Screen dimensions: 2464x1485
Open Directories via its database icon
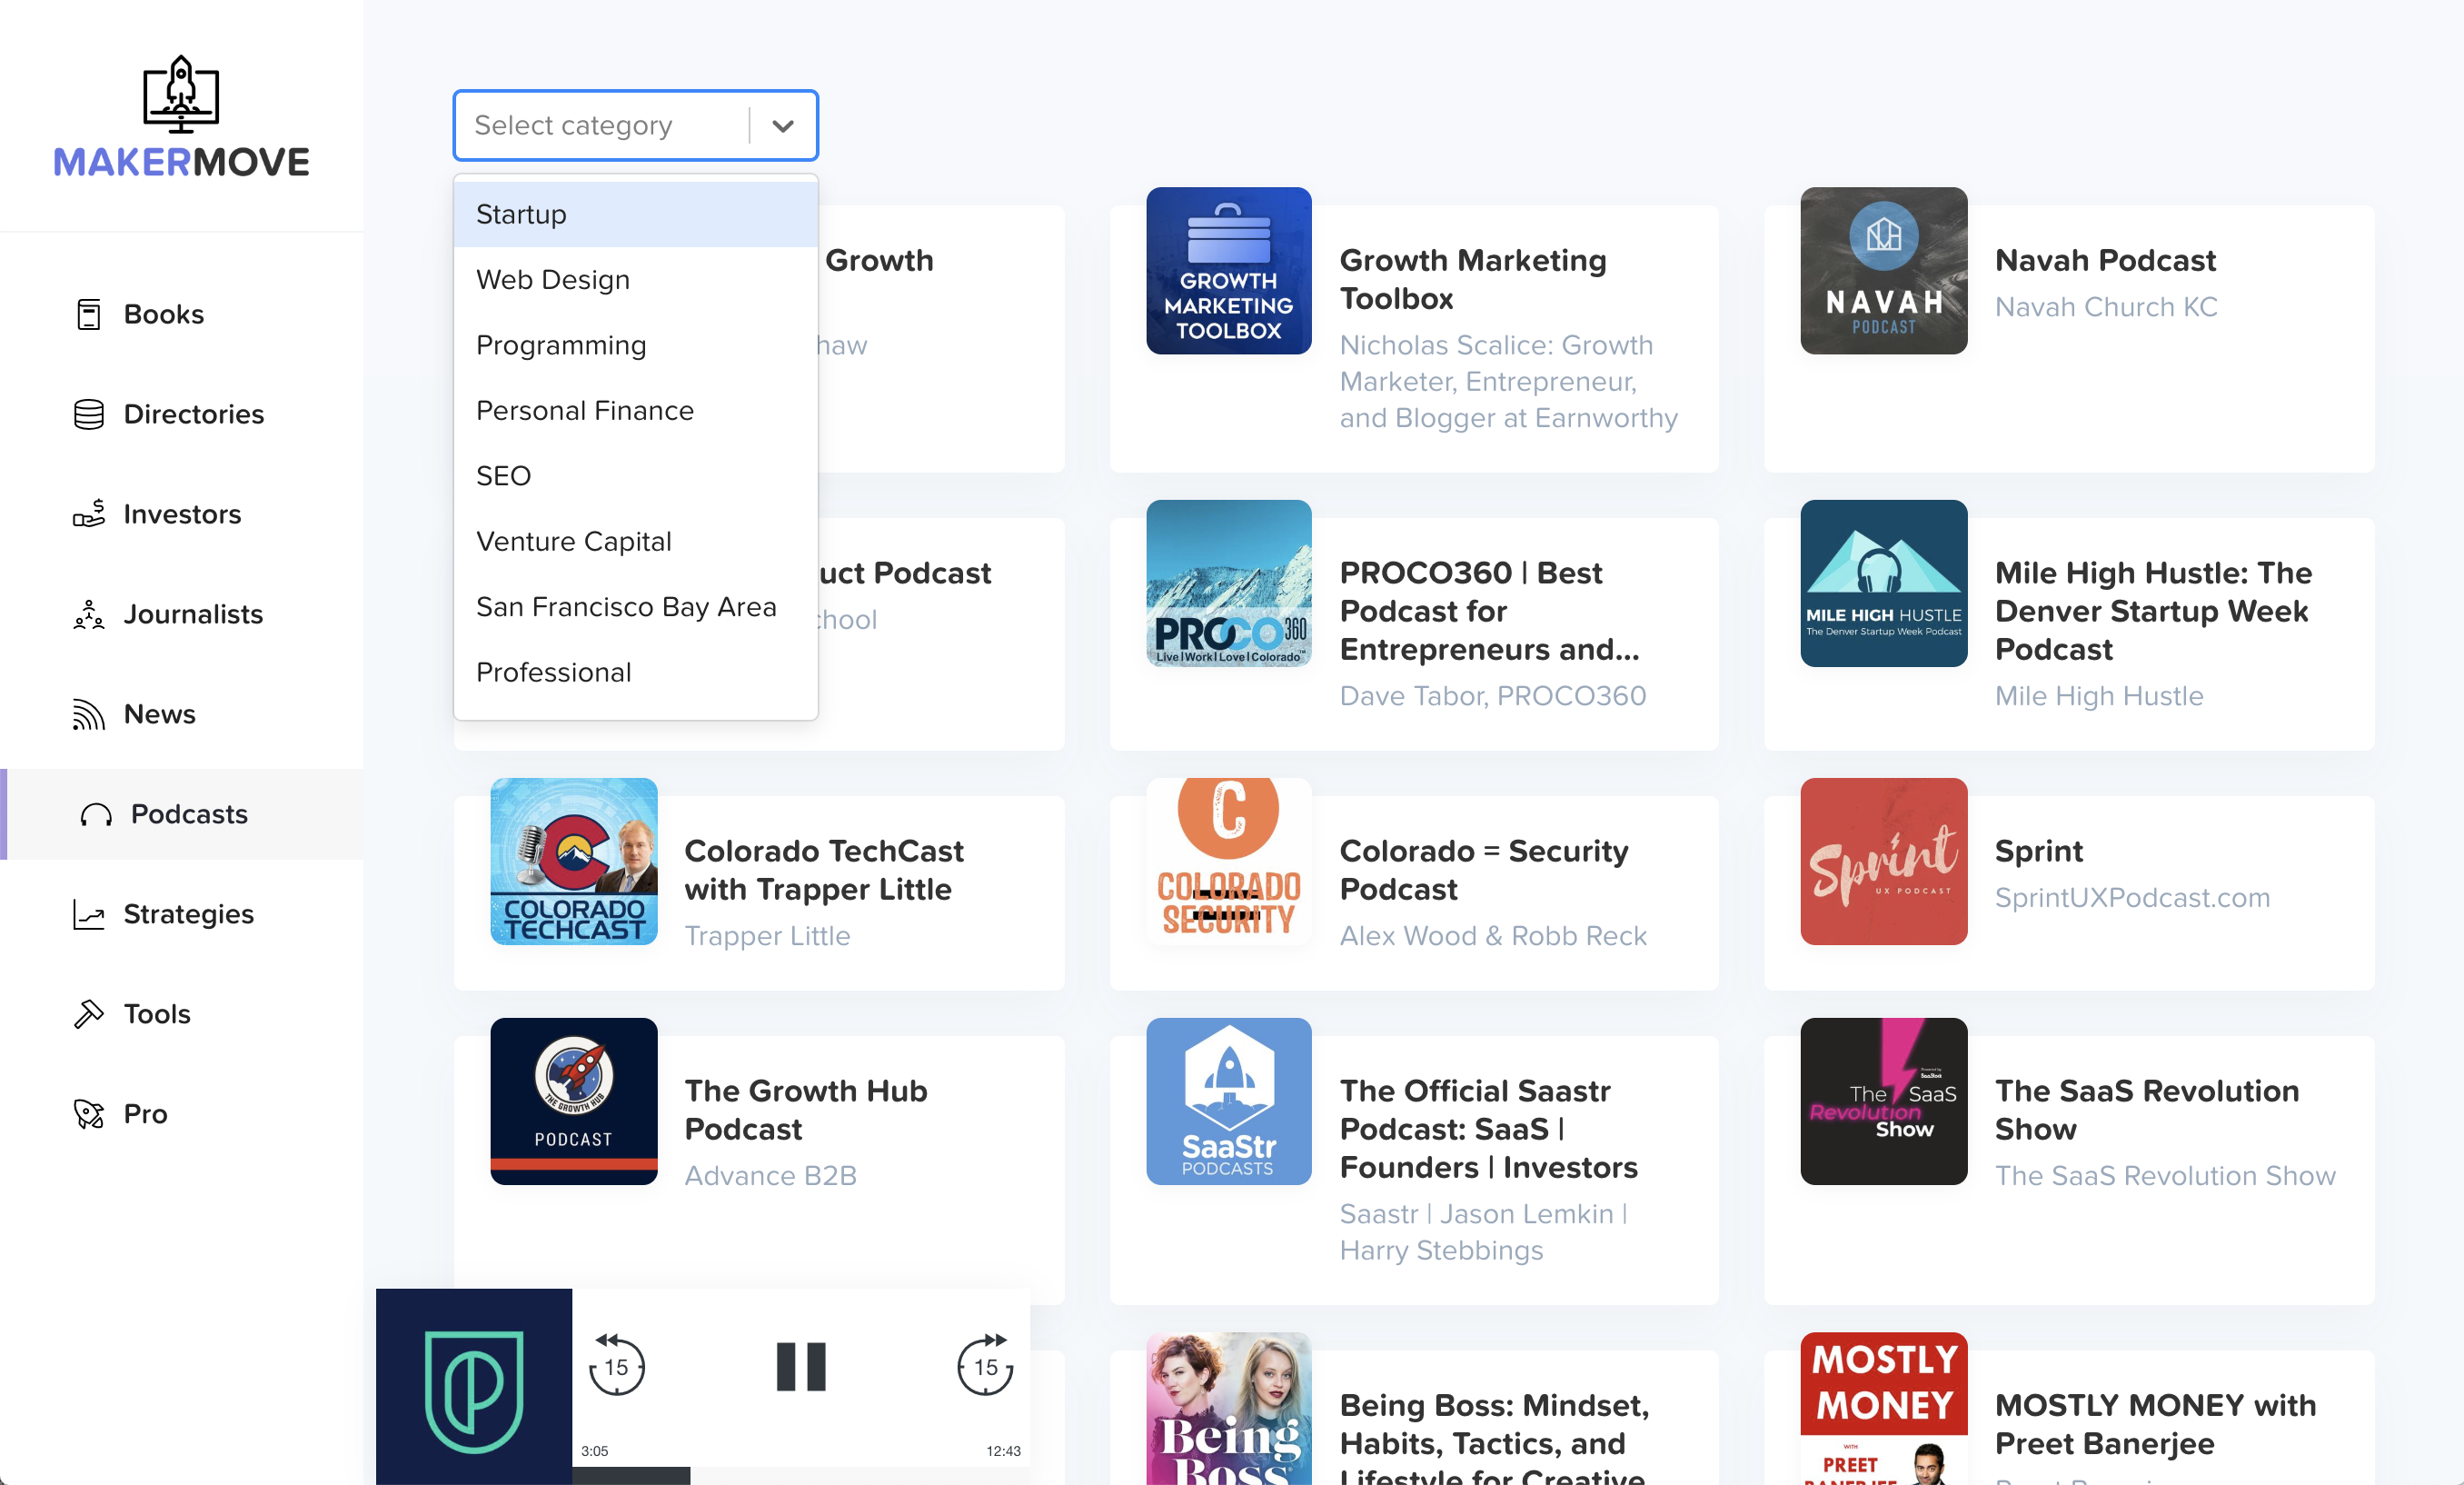[89, 414]
